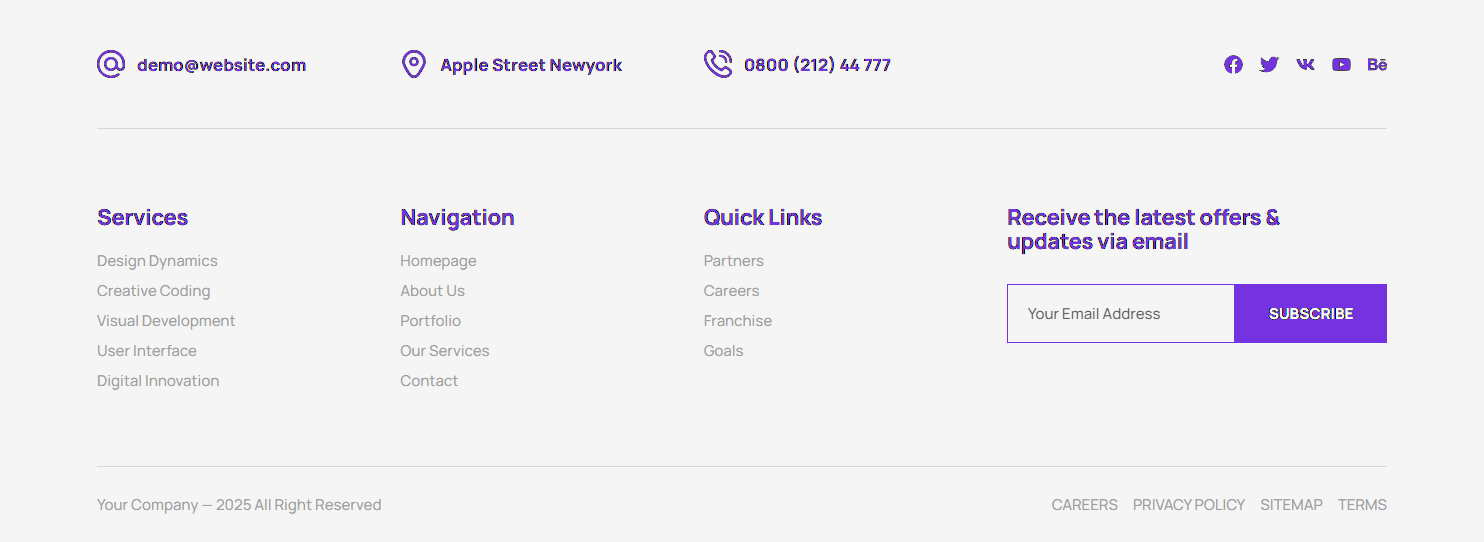Click the email at-sign icon
Image resolution: width=1484 pixels, height=542 pixels.
[110, 65]
